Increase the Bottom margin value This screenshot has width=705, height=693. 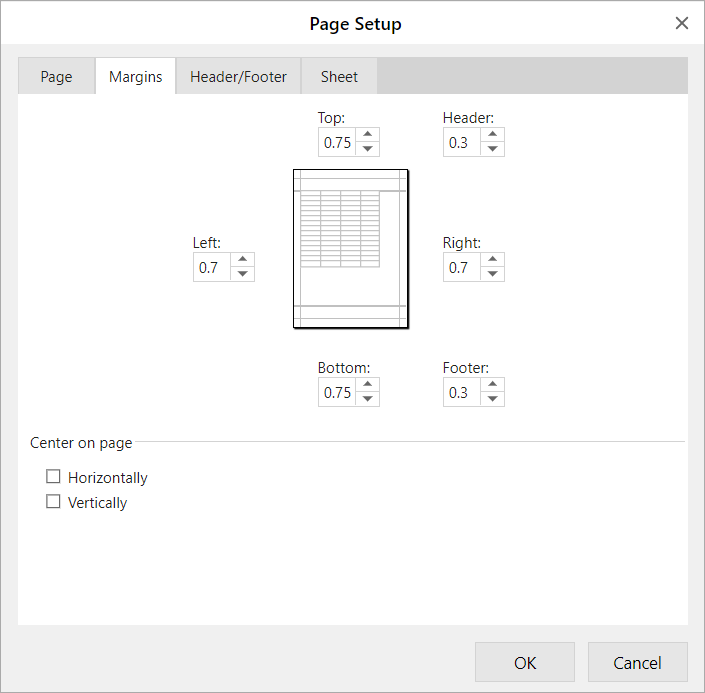tap(367, 385)
